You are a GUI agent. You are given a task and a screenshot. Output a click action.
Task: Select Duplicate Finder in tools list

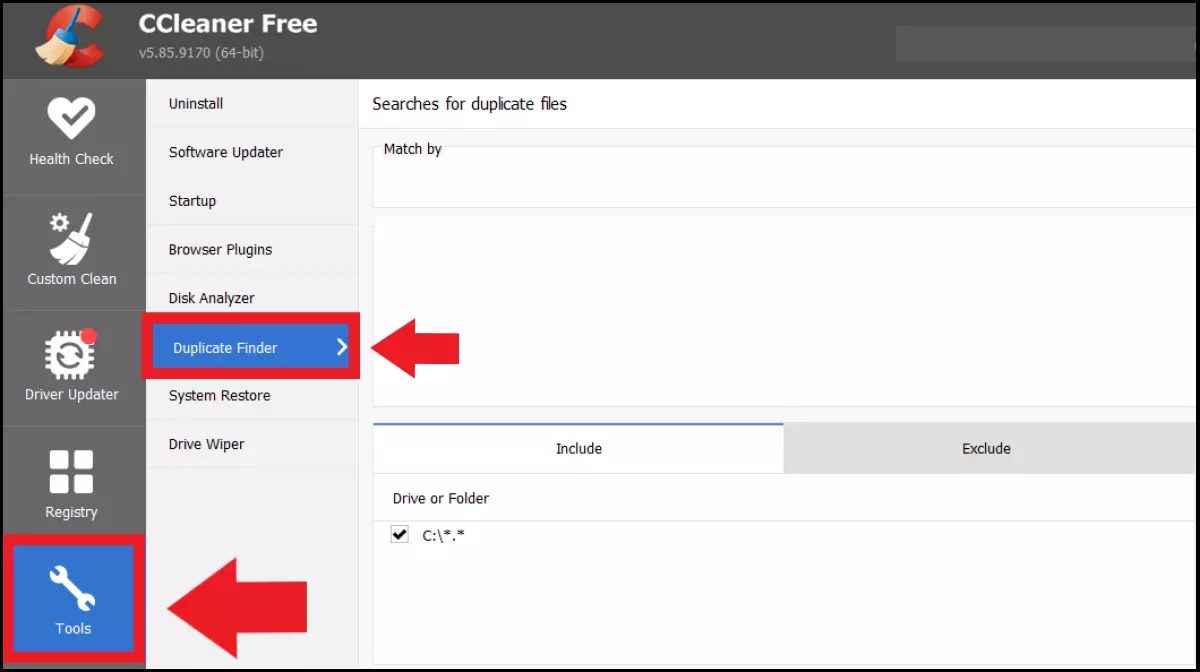point(251,347)
